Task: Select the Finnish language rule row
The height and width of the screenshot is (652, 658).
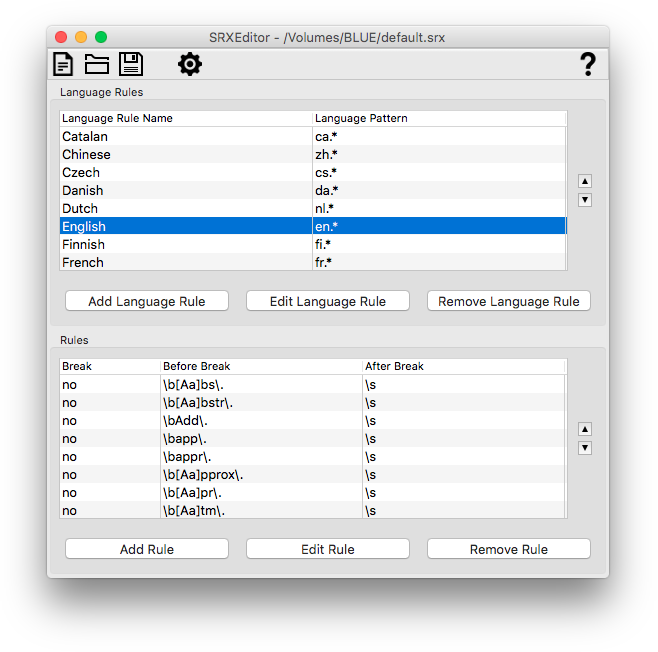Action: [313, 244]
